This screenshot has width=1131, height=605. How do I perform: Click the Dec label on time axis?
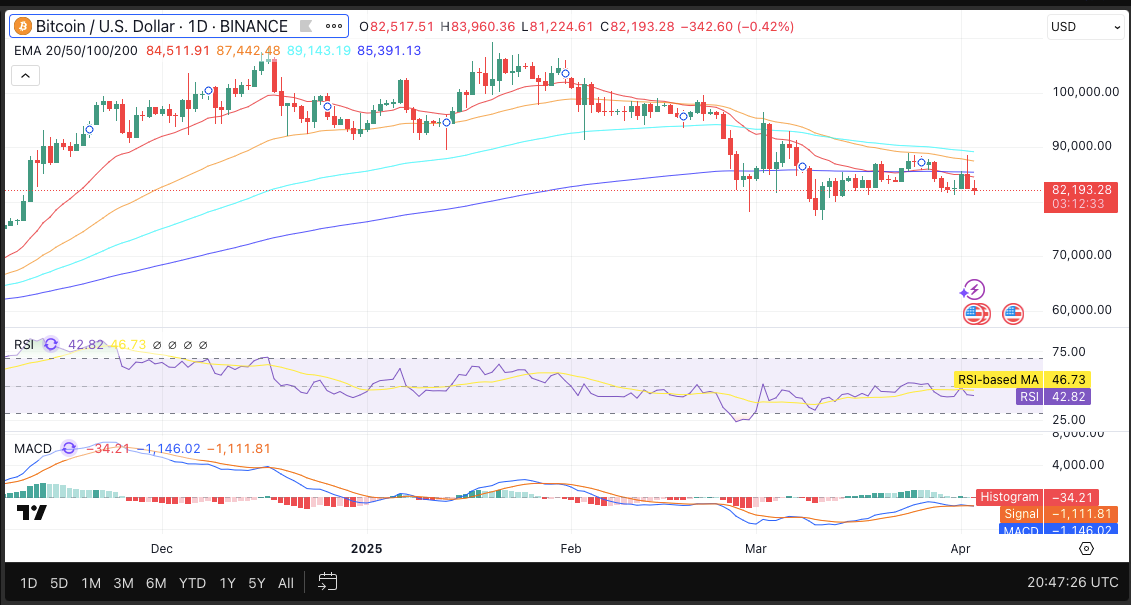tap(162, 549)
